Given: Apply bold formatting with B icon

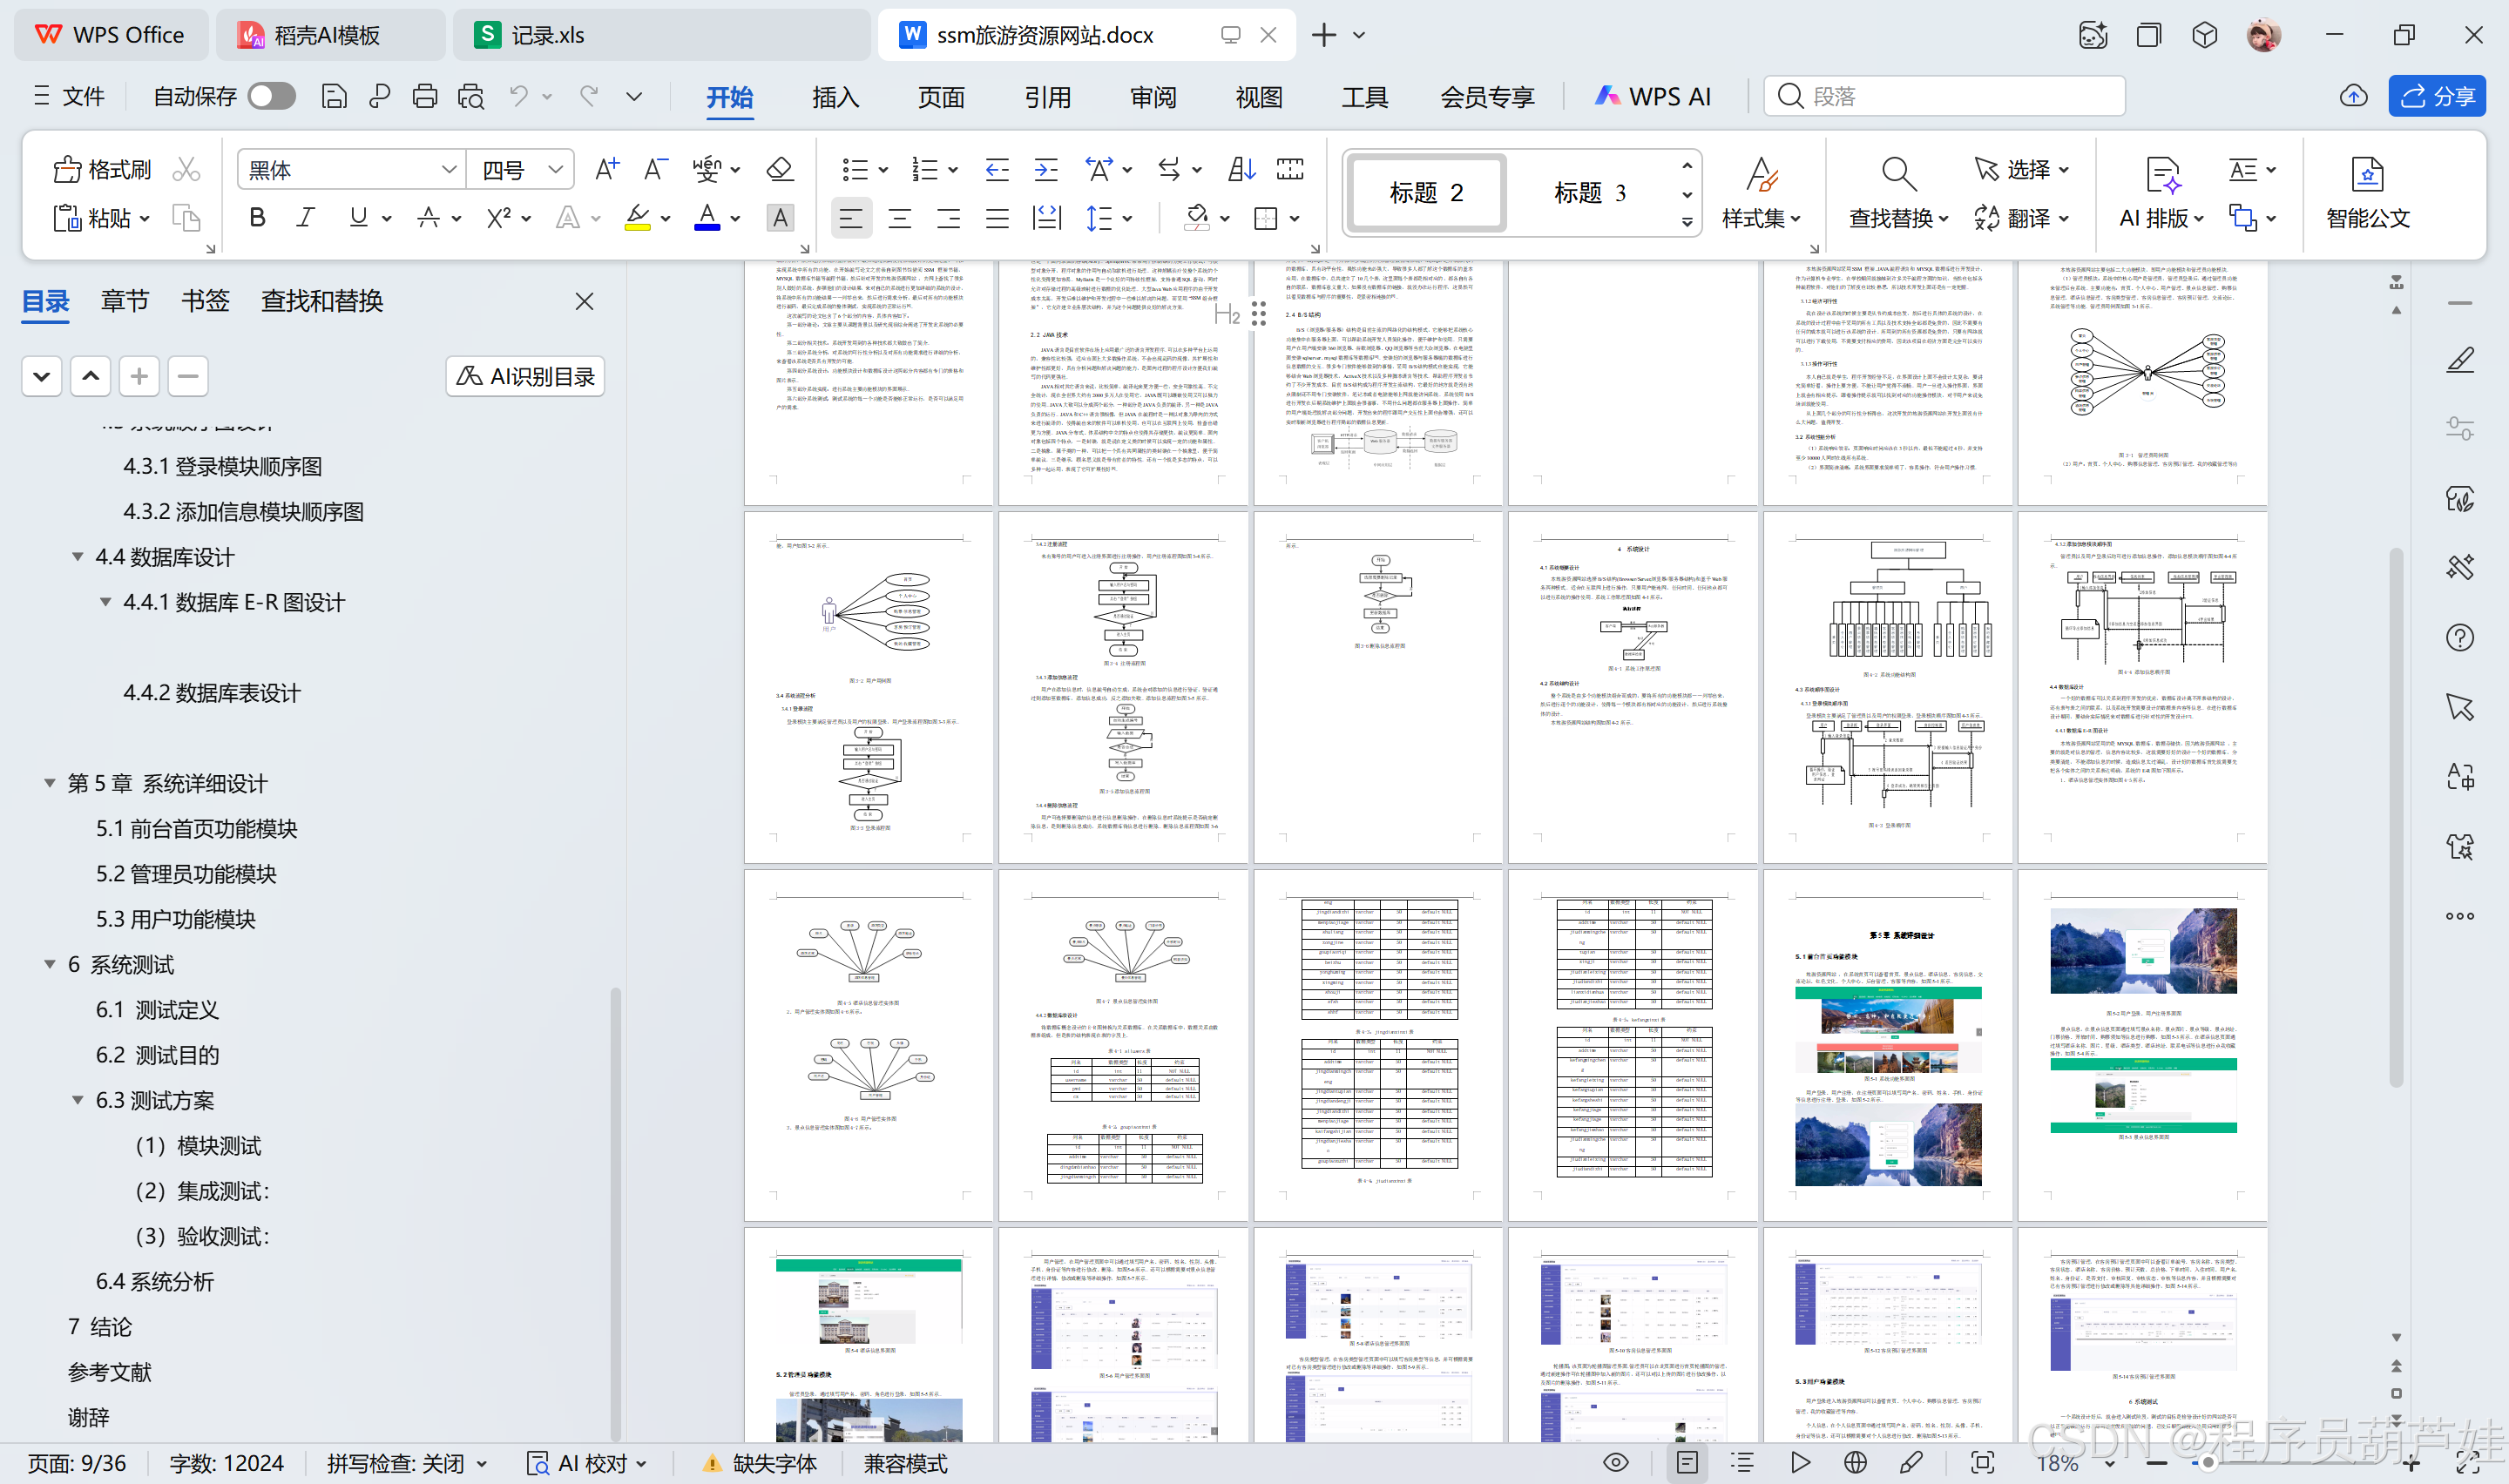Looking at the screenshot, I should tap(257, 218).
